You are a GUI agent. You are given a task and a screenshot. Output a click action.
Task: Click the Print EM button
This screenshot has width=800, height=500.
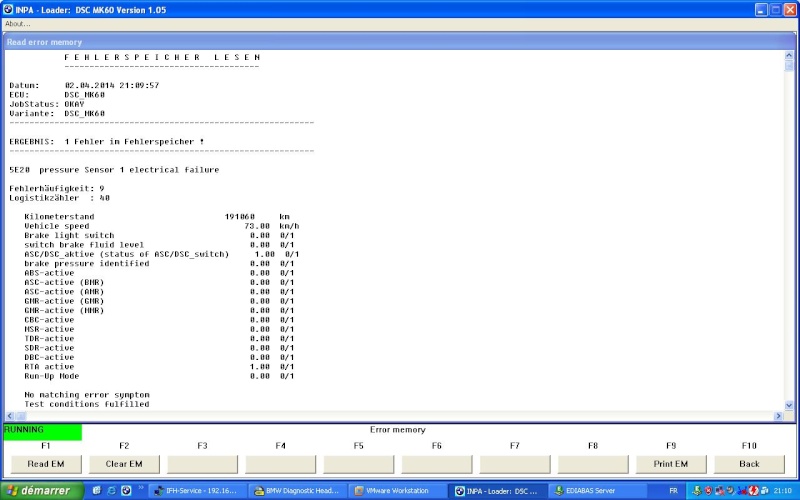671,464
